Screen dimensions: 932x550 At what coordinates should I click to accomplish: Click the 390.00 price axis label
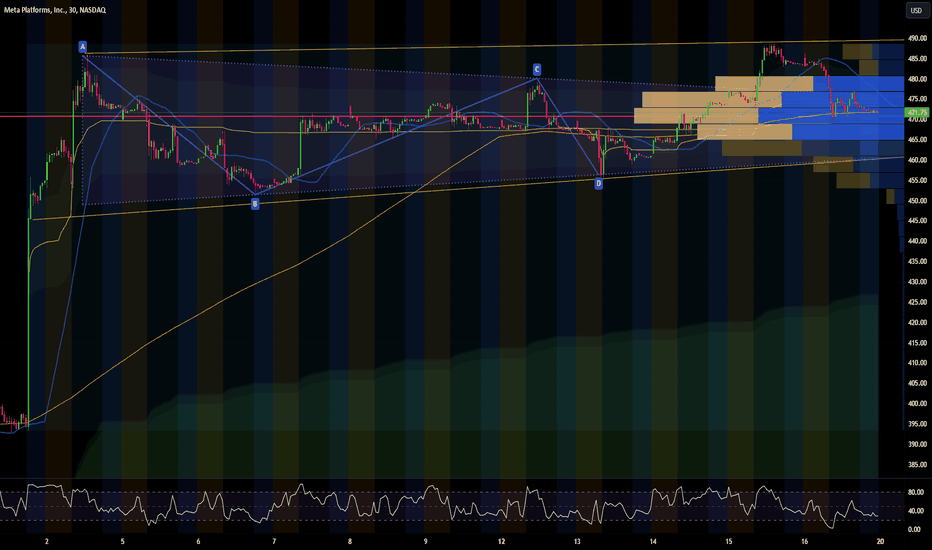917,444
